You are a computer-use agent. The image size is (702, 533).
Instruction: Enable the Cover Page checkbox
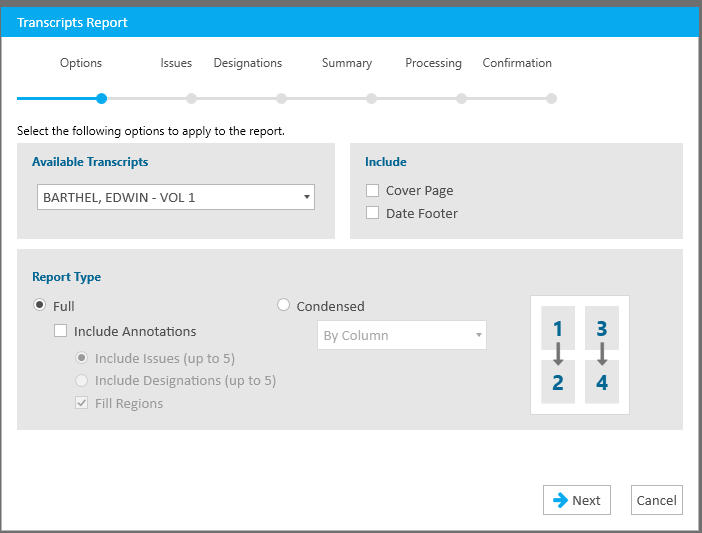tap(372, 191)
